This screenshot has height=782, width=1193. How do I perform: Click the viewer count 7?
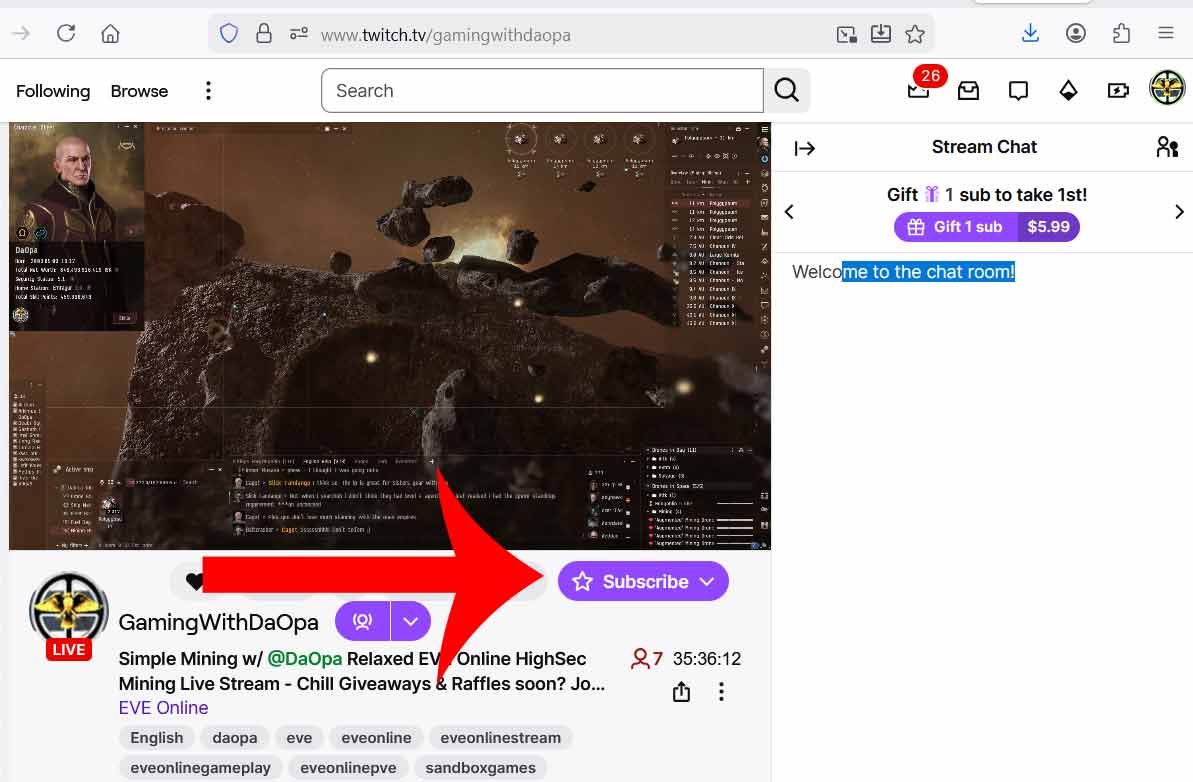point(647,659)
